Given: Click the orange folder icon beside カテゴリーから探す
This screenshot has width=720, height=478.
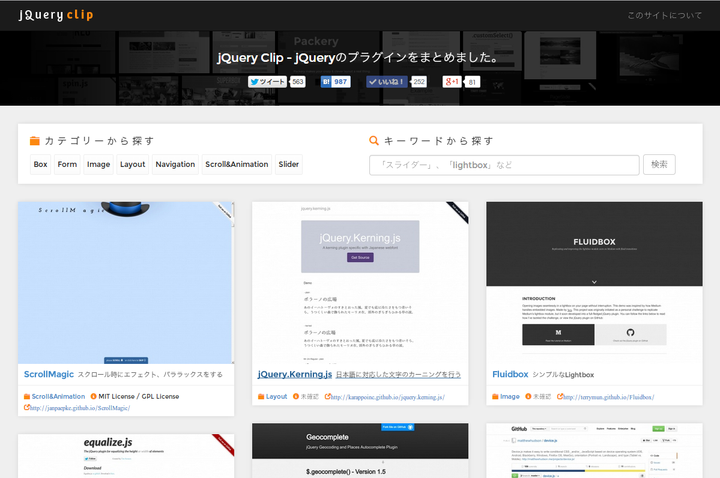Looking at the screenshot, I should [35, 141].
